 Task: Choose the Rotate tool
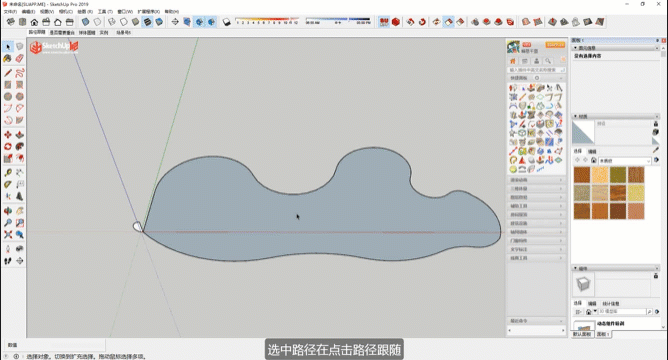(x=8, y=147)
